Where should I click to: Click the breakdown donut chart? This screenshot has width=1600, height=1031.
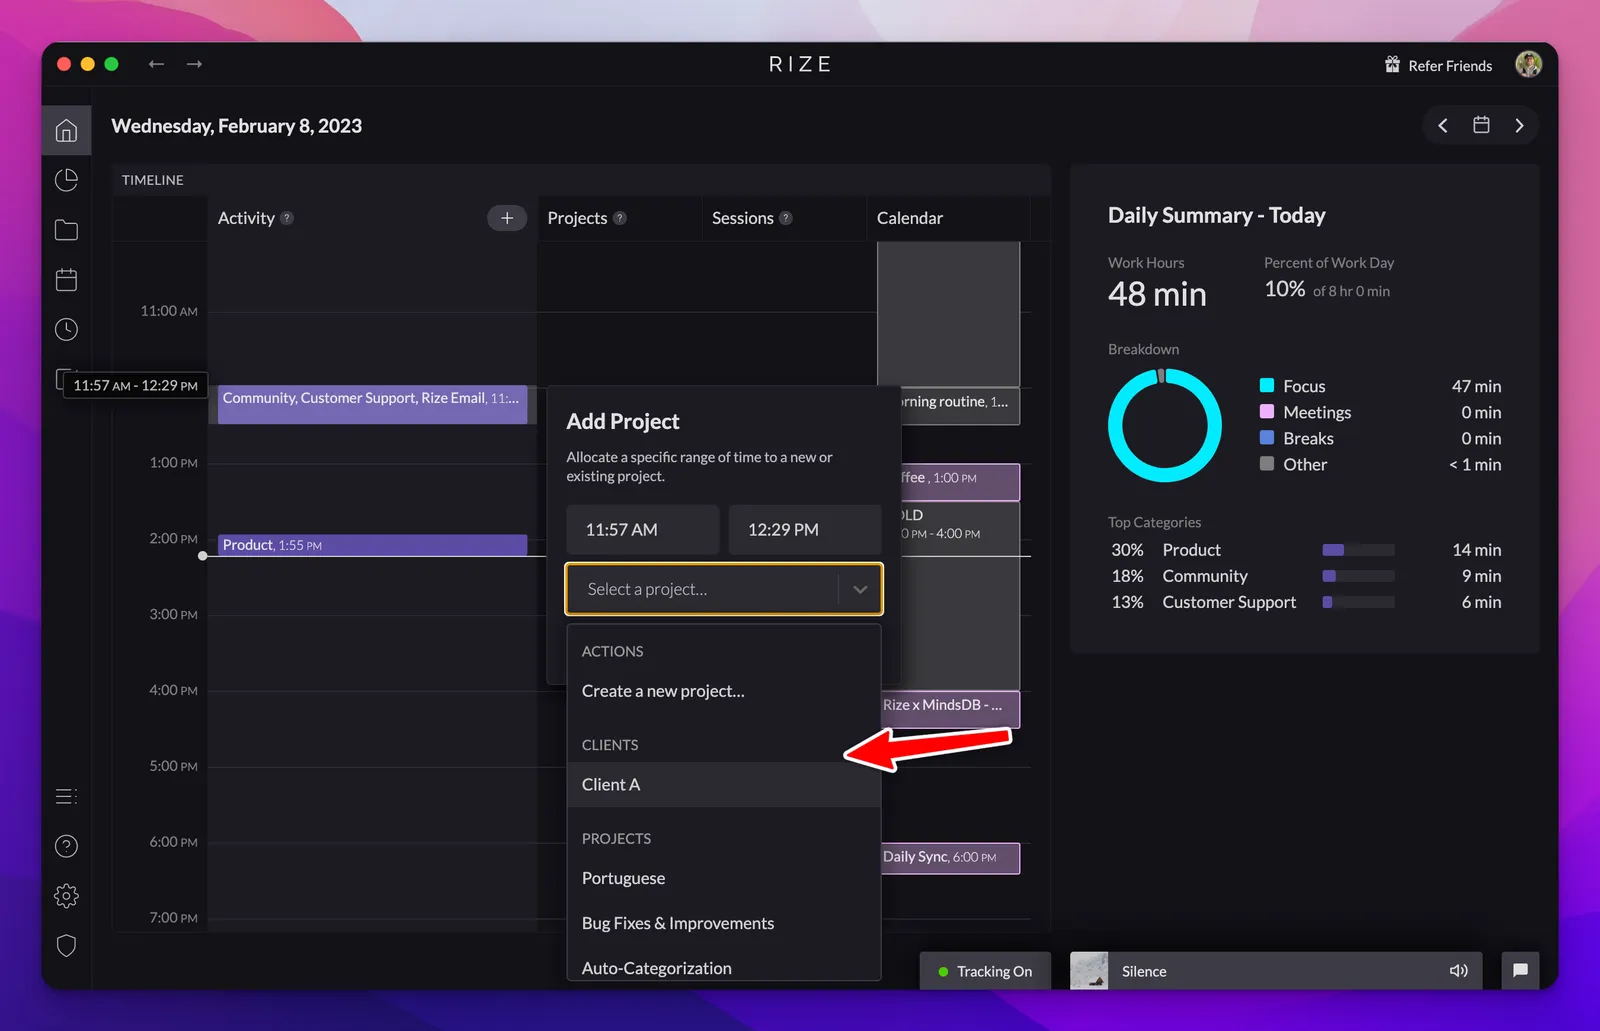[1165, 425]
